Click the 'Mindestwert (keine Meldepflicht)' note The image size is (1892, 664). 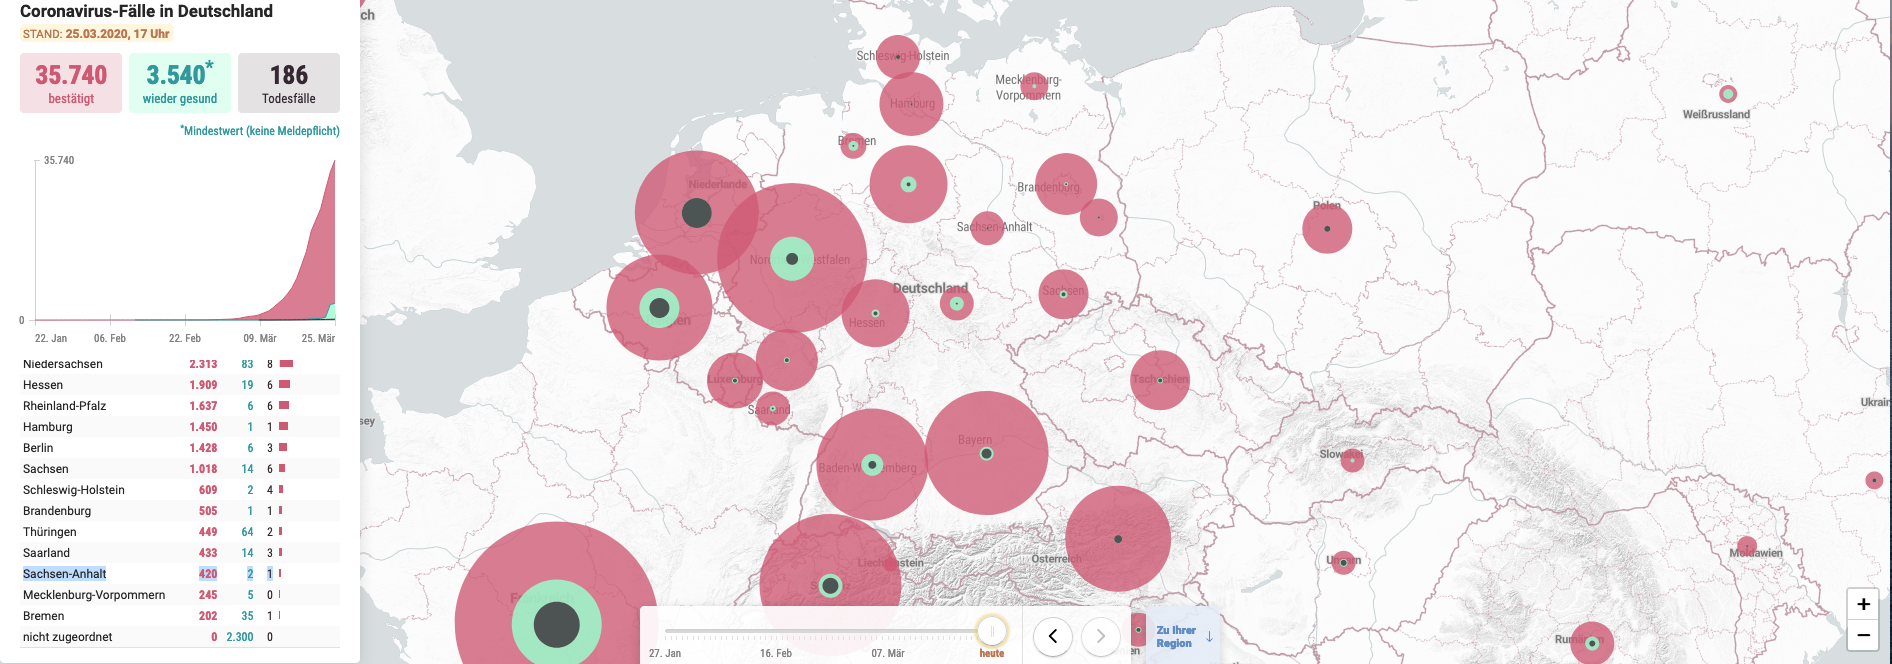tap(260, 131)
